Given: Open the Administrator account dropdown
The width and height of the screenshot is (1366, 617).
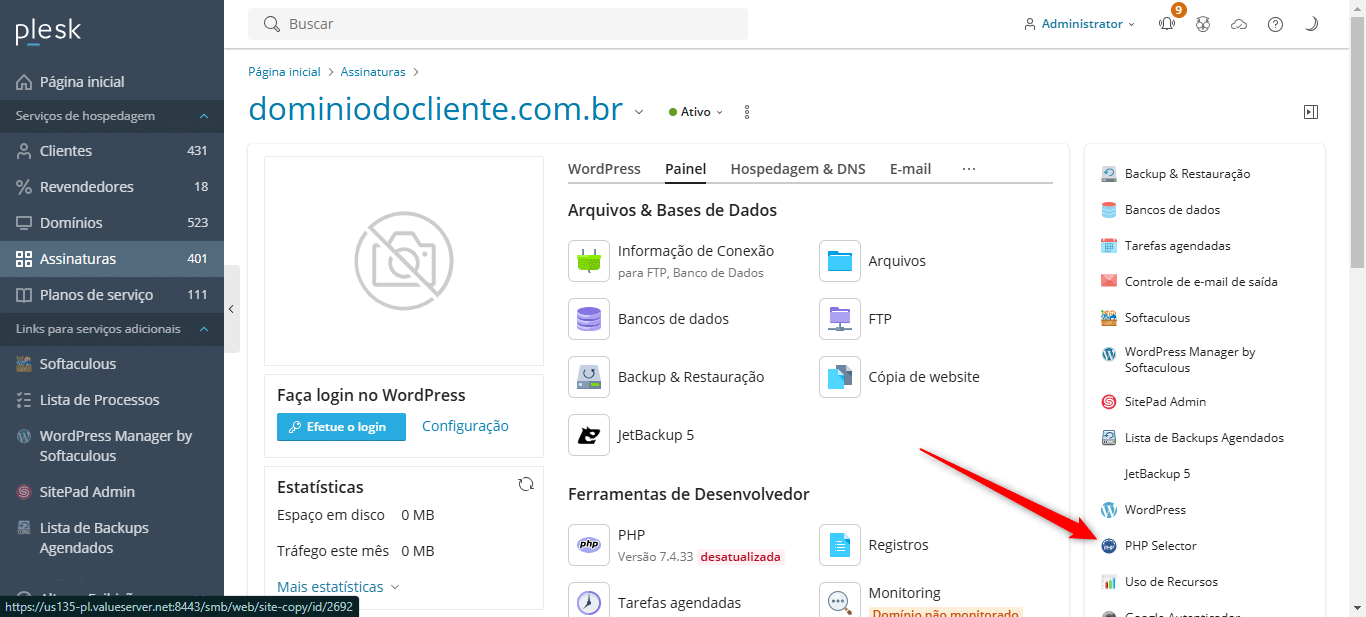Looking at the screenshot, I should (x=1080, y=24).
